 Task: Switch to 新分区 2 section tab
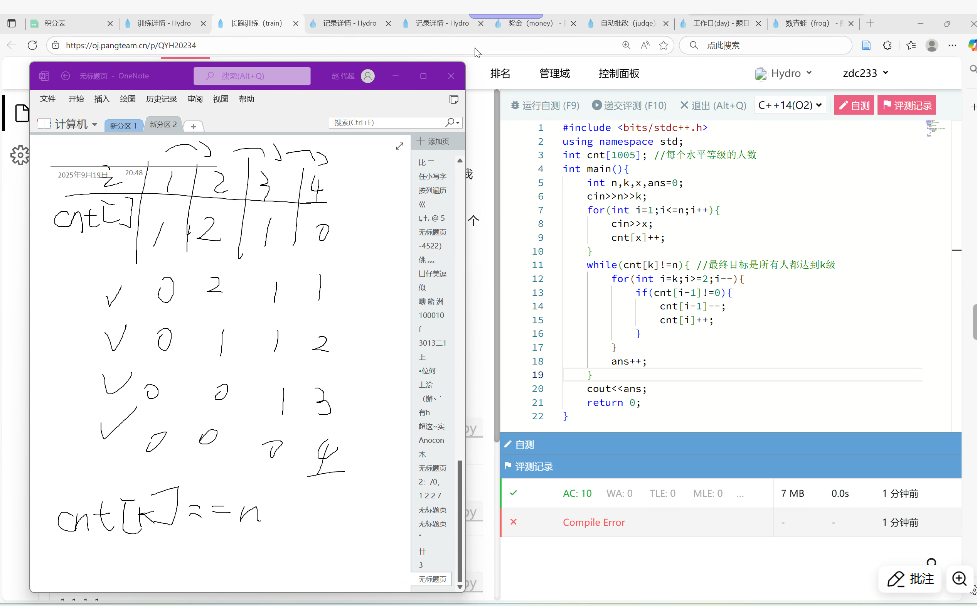click(x=162, y=125)
